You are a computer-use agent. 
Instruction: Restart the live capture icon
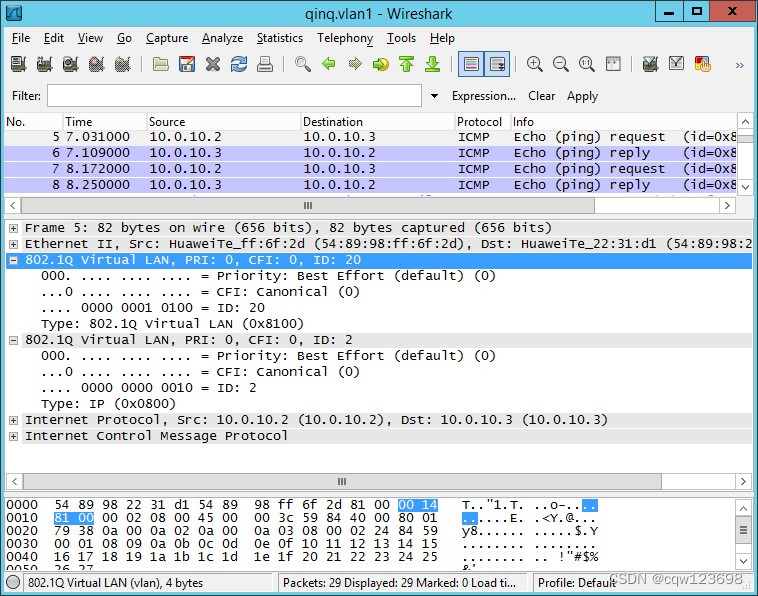click(x=123, y=64)
